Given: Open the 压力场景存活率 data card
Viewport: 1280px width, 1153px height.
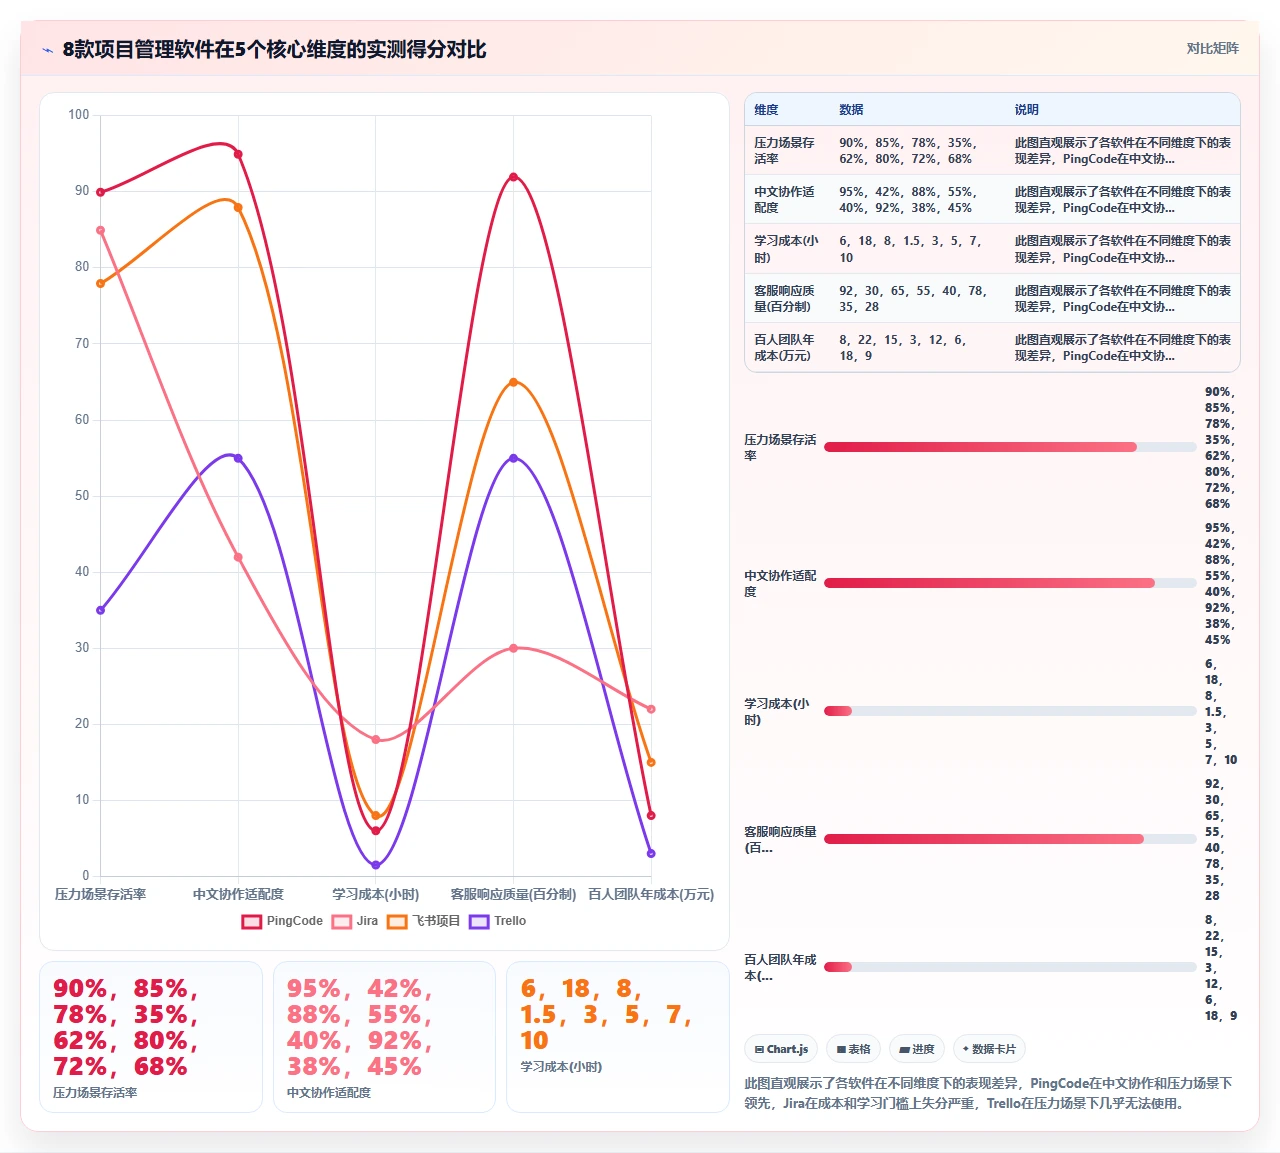Looking at the screenshot, I should coord(151,1037).
